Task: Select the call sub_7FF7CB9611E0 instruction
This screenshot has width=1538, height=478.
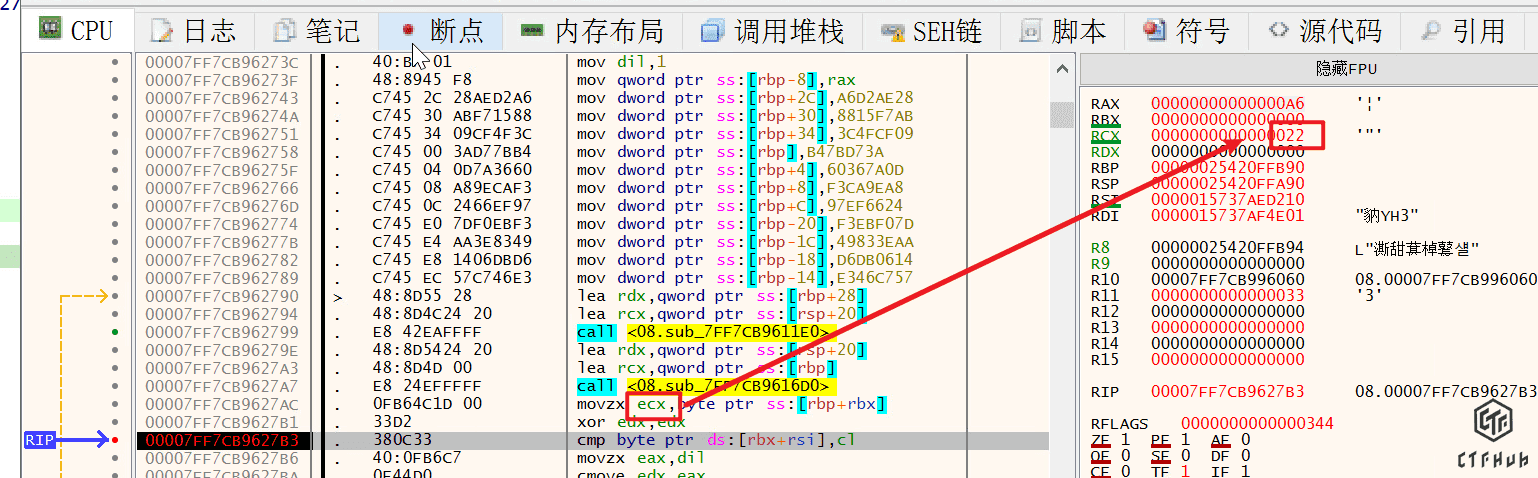Action: click(706, 332)
